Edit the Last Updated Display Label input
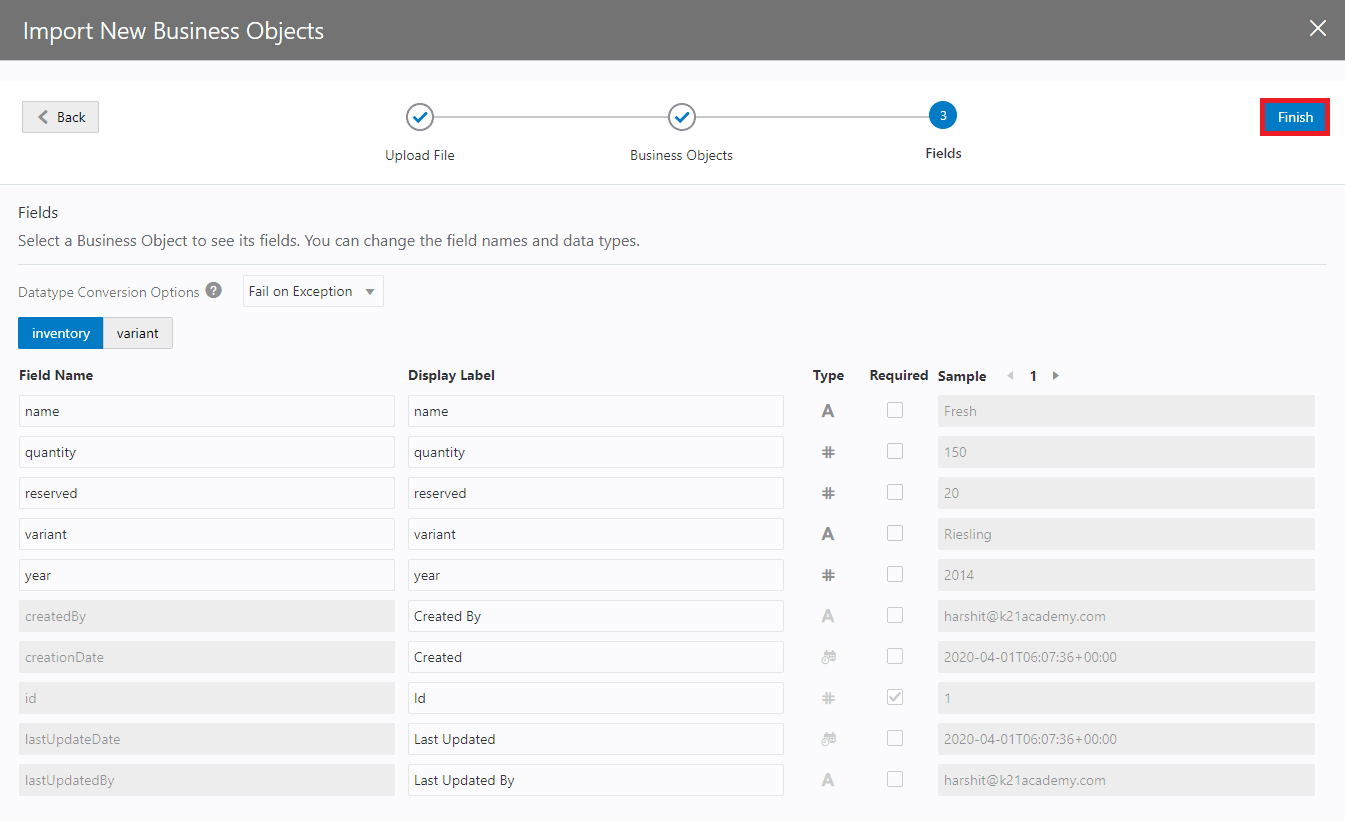Screen dimensions: 1345x821 [x=596, y=739]
